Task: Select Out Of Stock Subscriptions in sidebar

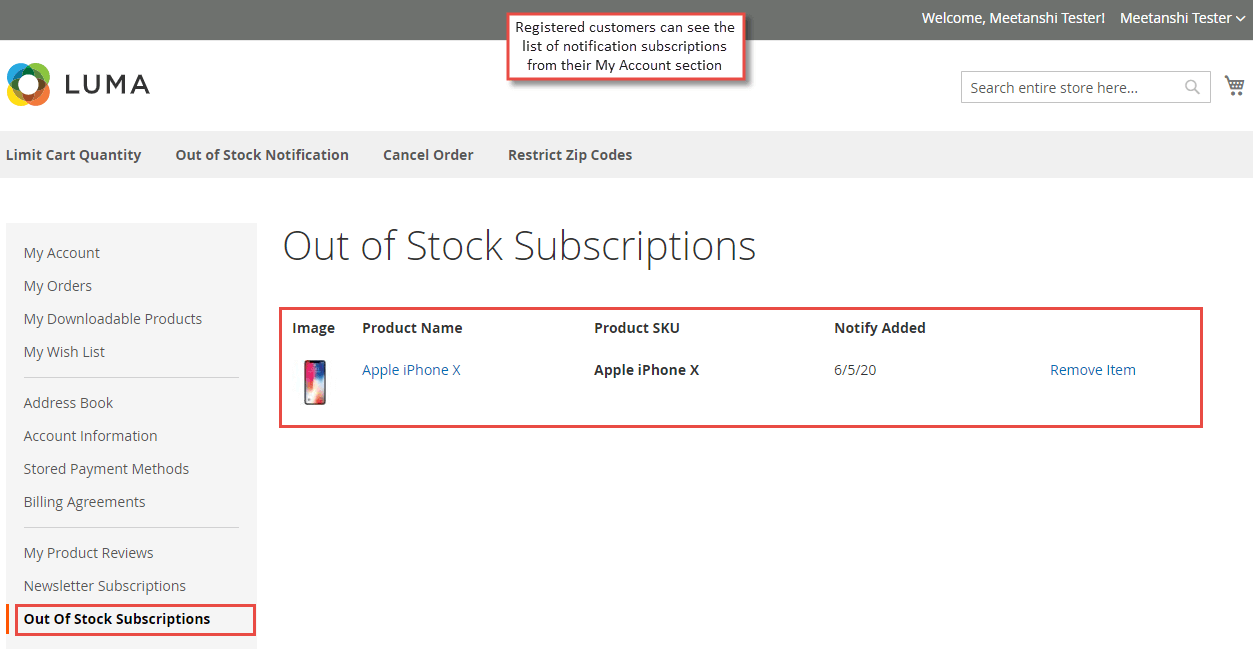Action: click(x=117, y=619)
